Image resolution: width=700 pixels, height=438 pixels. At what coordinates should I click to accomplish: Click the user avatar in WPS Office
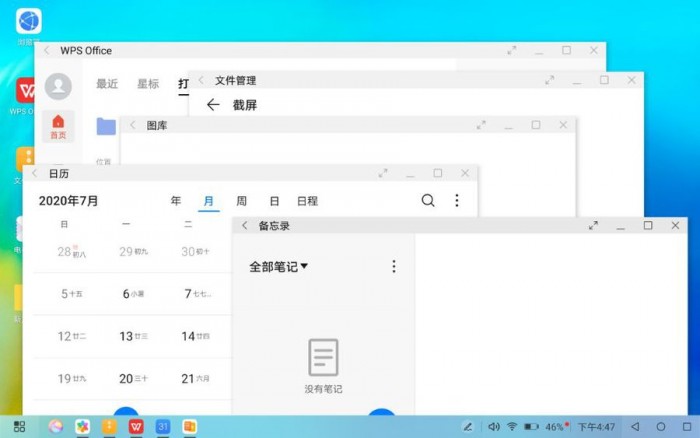pos(58,86)
